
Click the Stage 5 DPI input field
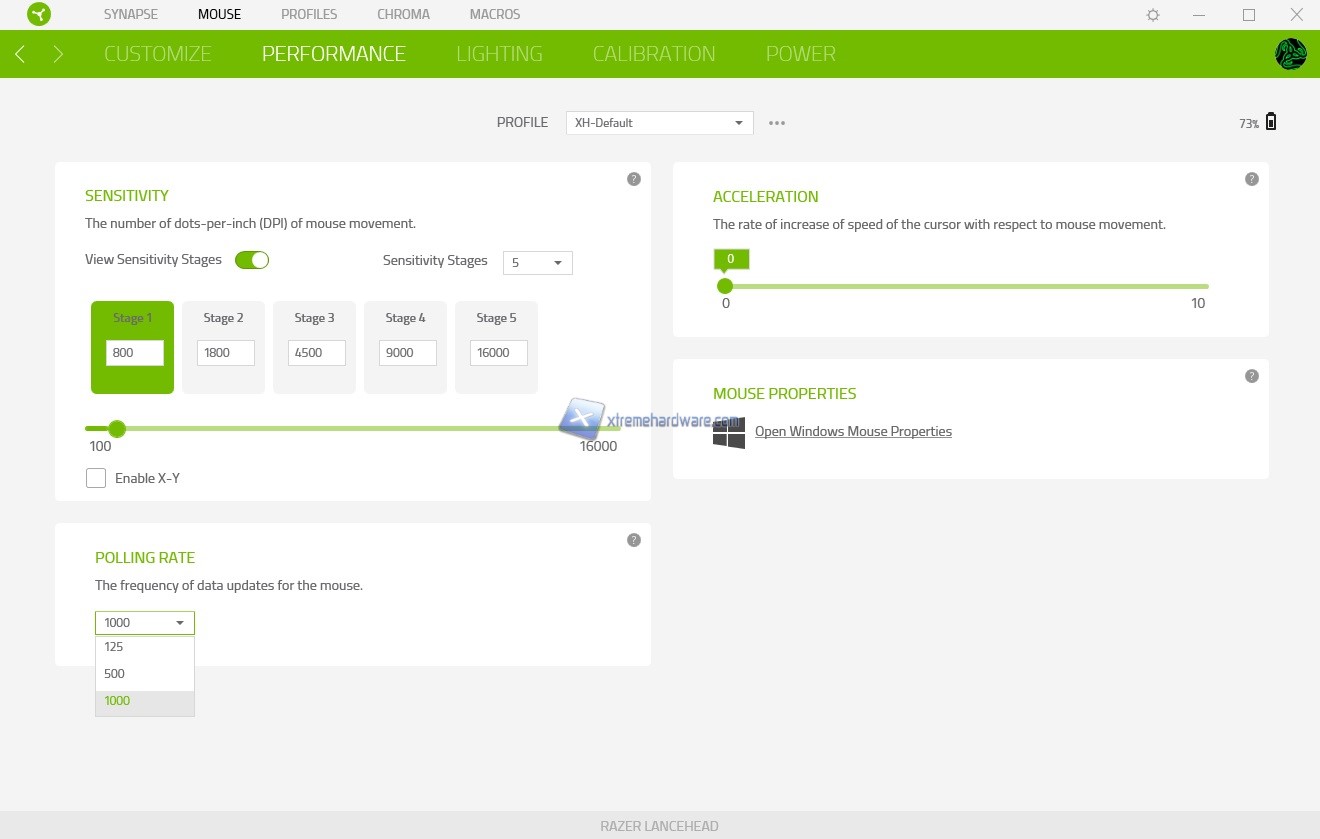498,353
